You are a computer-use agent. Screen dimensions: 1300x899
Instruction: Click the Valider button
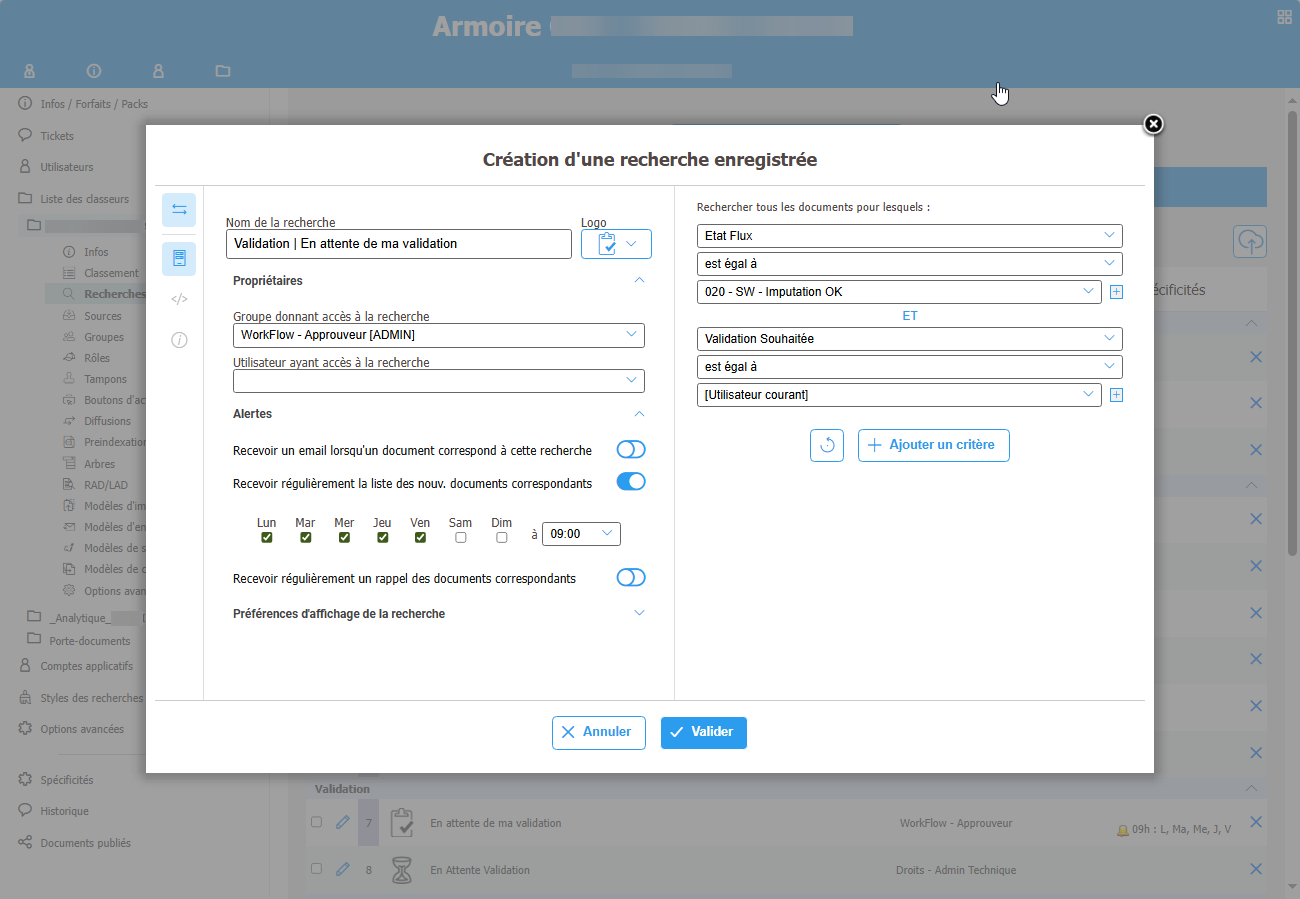click(703, 732)
